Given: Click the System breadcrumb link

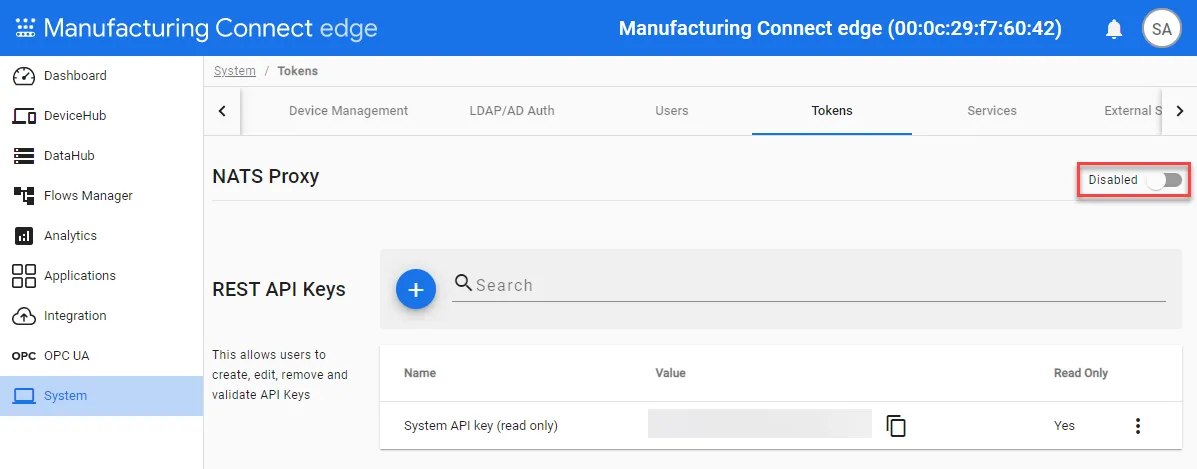Looking at the screenshot, I should point(234,71).
